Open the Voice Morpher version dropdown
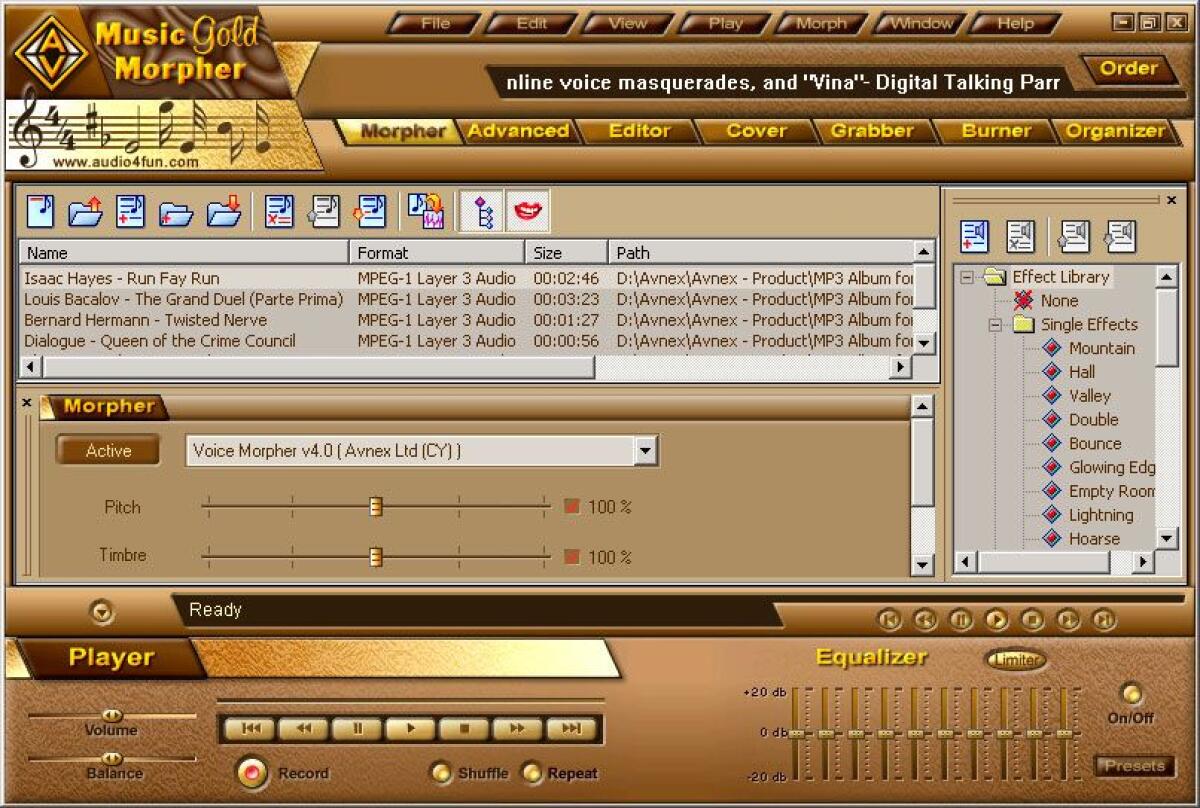 coord(646,451)
